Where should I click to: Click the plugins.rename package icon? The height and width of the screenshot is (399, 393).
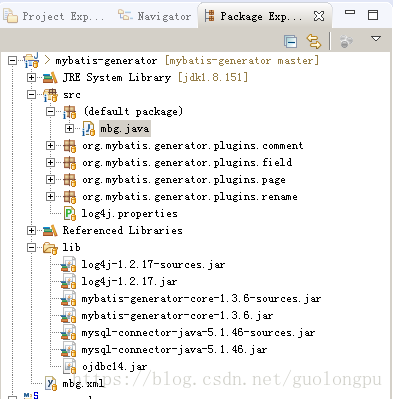tap(70, 197)
